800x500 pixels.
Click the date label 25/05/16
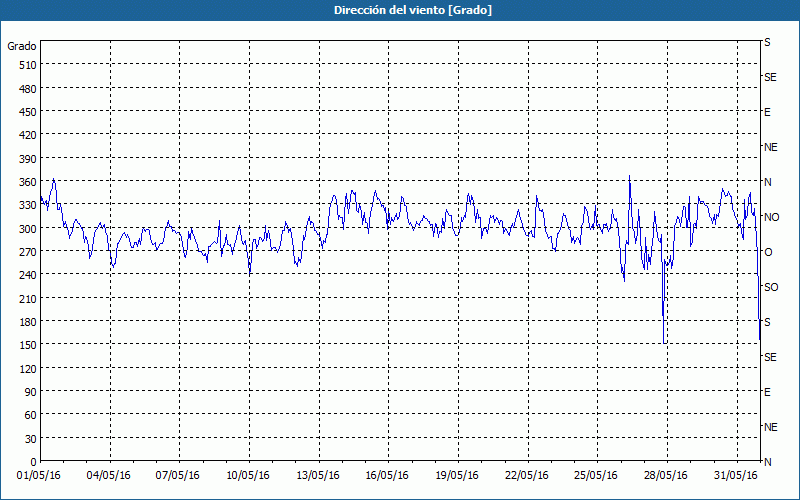point(596,476)
